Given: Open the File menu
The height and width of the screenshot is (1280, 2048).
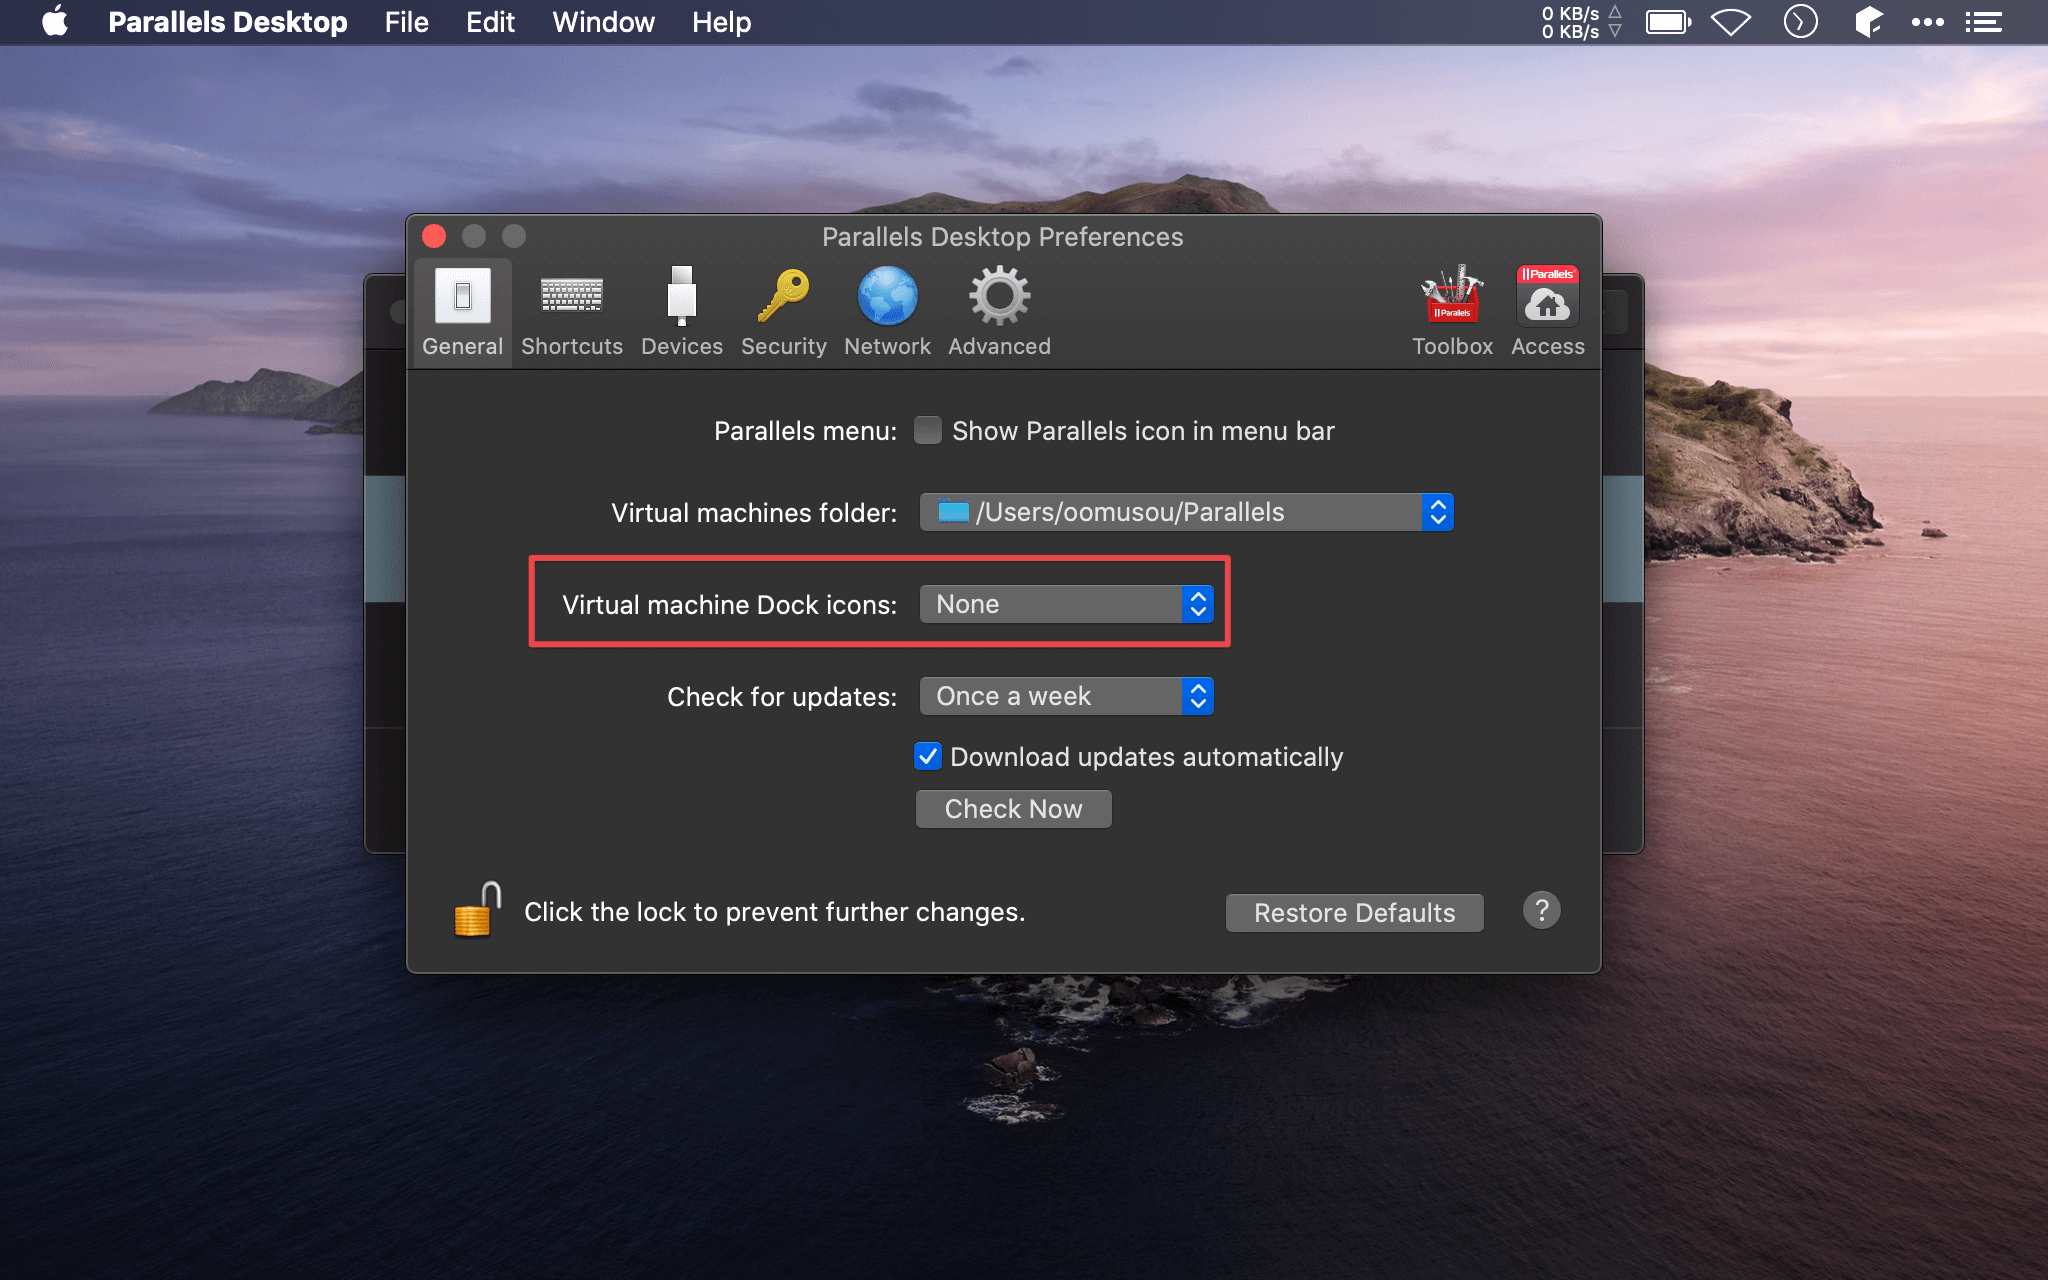Looking at the screenshot, I should coord(406,22).
